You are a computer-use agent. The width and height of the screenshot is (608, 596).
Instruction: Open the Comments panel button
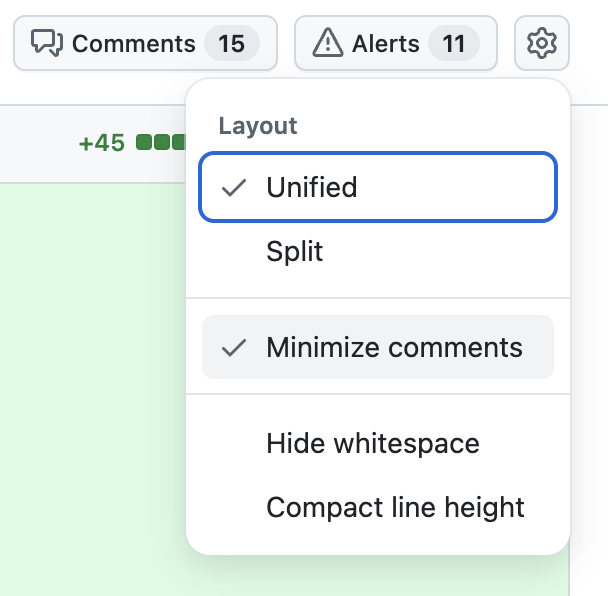pos(145,43)
